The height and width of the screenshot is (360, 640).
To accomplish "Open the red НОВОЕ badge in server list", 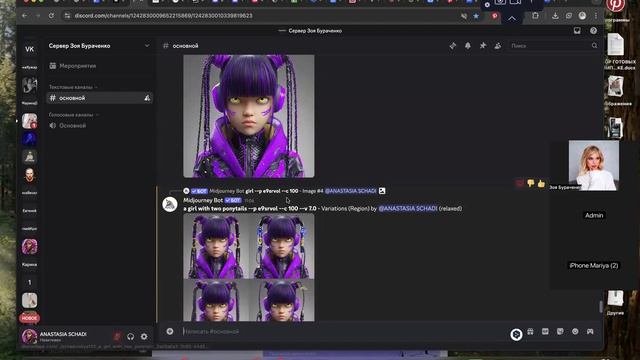I will coord(29,318).
